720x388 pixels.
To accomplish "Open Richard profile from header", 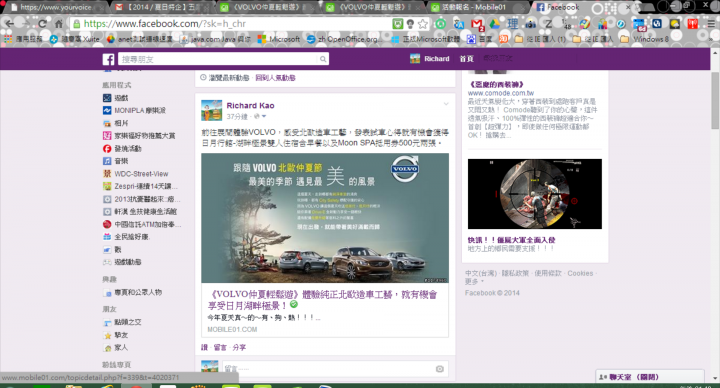I will 430,59.
